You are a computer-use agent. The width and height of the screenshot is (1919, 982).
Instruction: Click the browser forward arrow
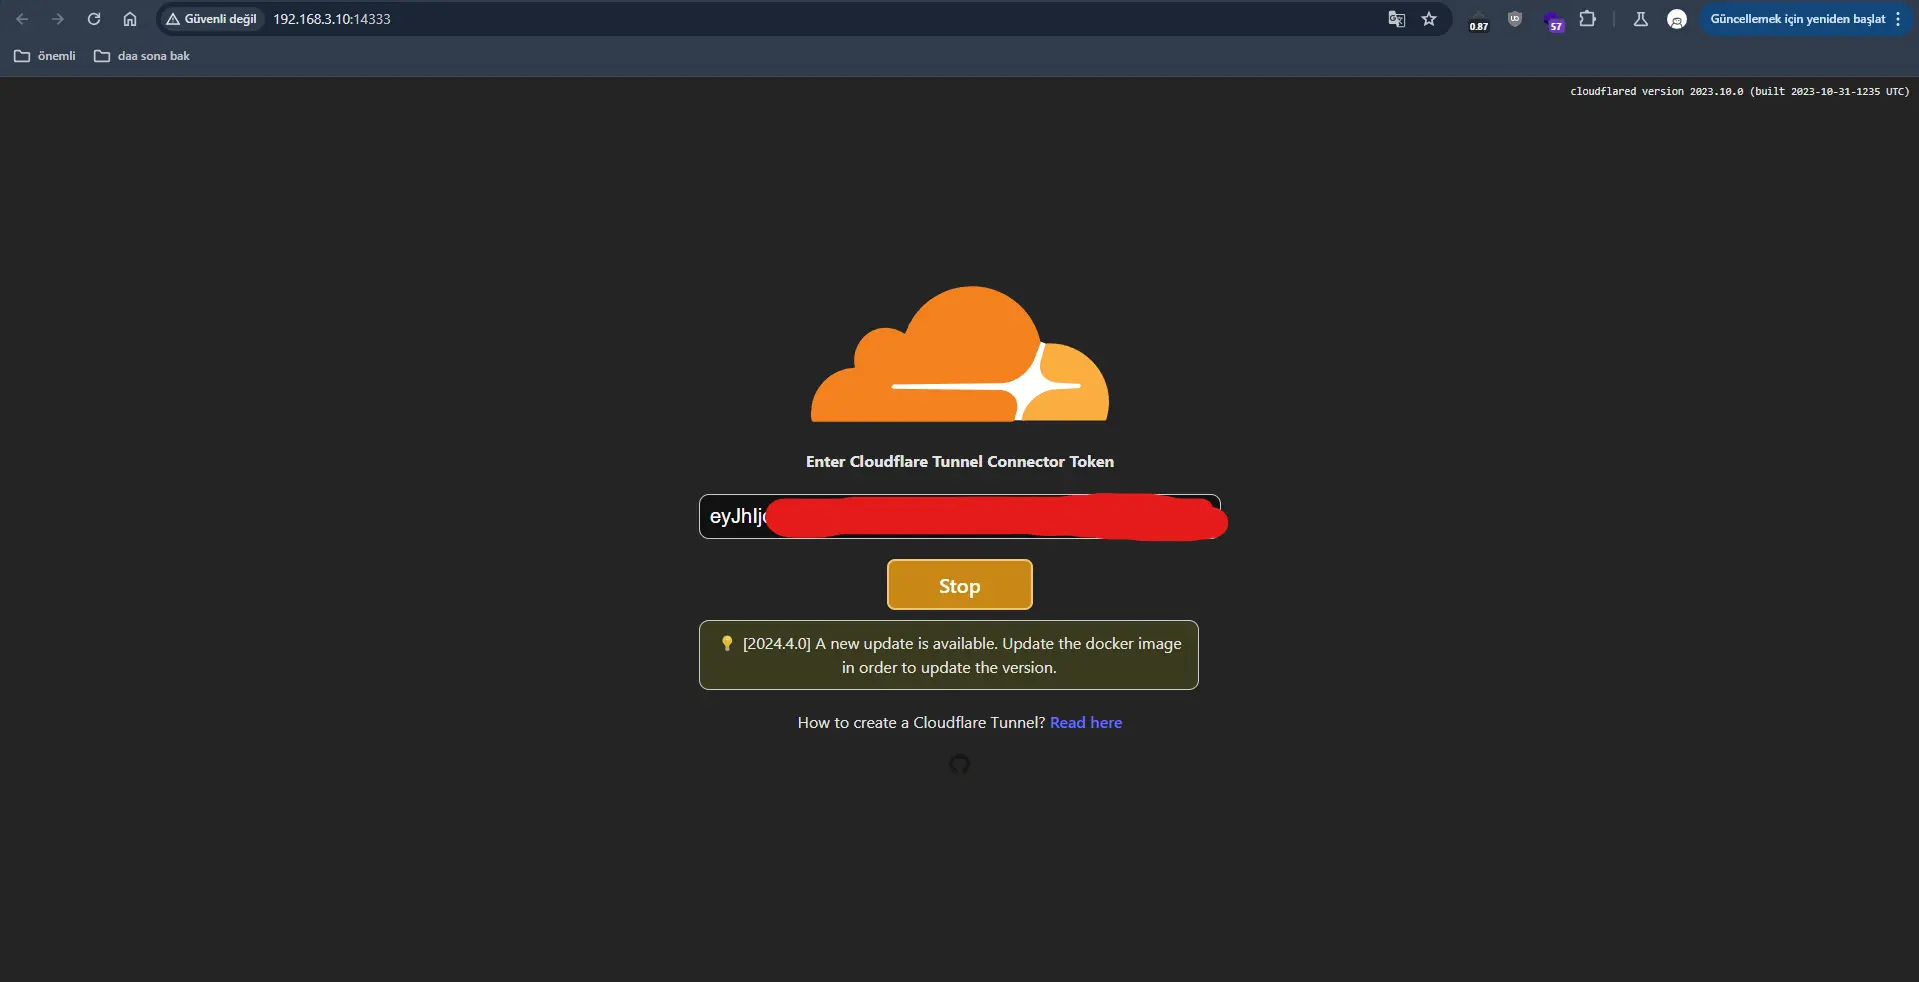click(58, 19)
